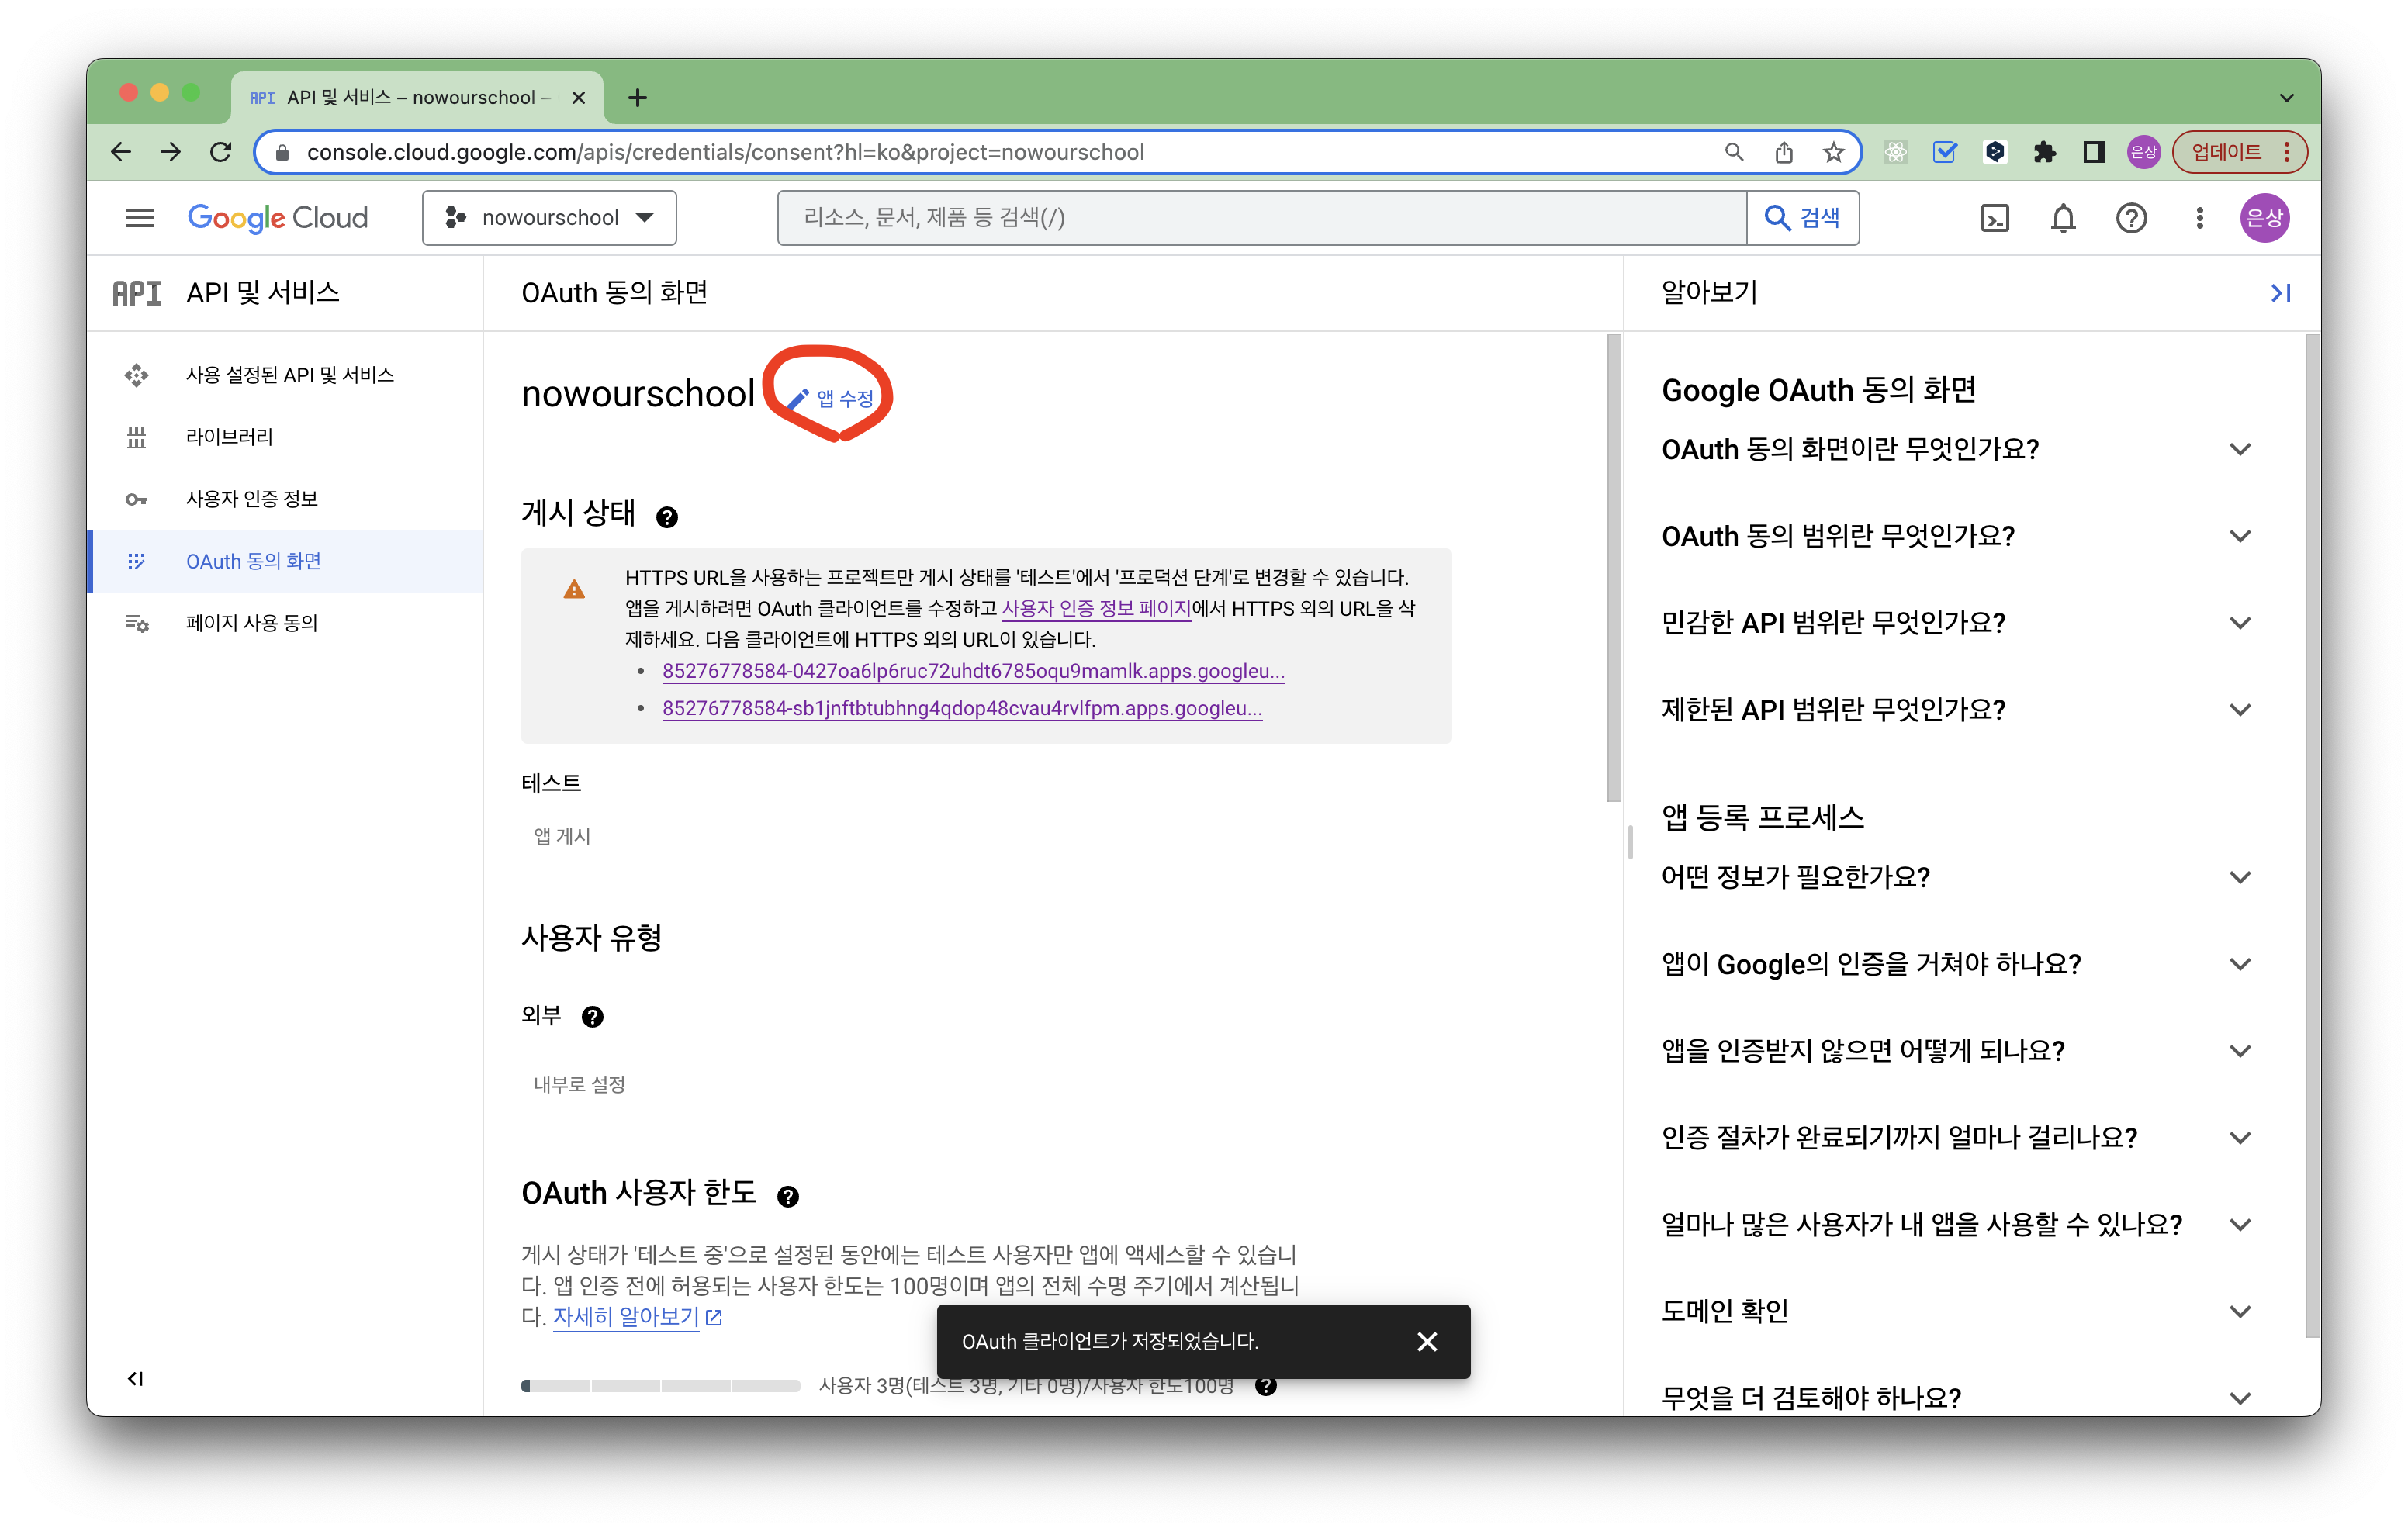
Task: Go back in browser history
Action: click(x=121, y=152)
